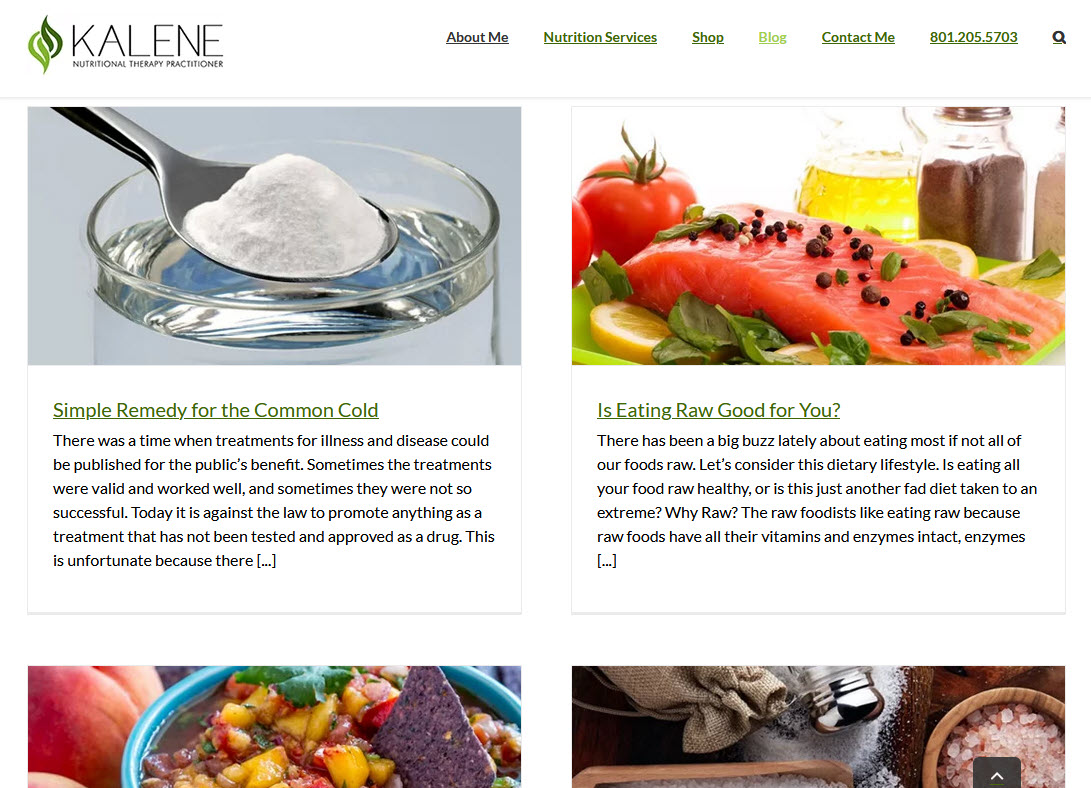
Task: Click the back-to-top arrow button
Action: point(997,773)
